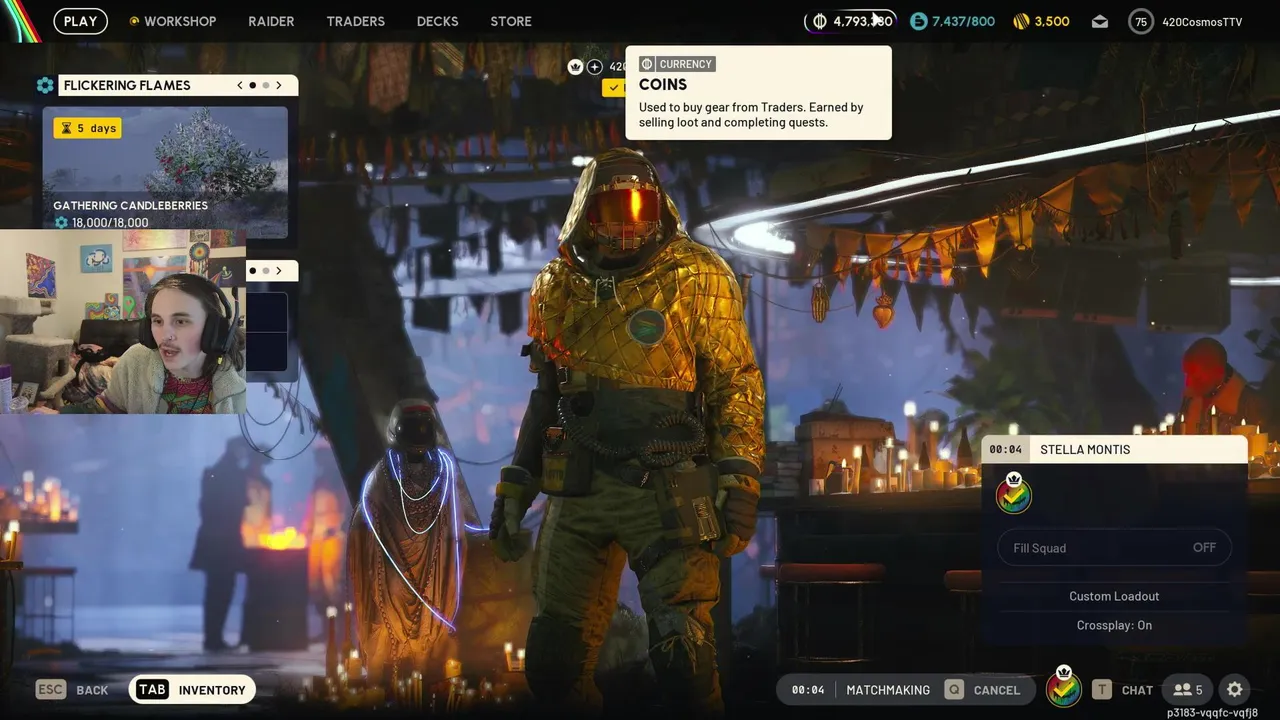Go to previous Flickering Flames event page
The width and height of the screenshot is (1280, 720).
[x=240, y=85]
